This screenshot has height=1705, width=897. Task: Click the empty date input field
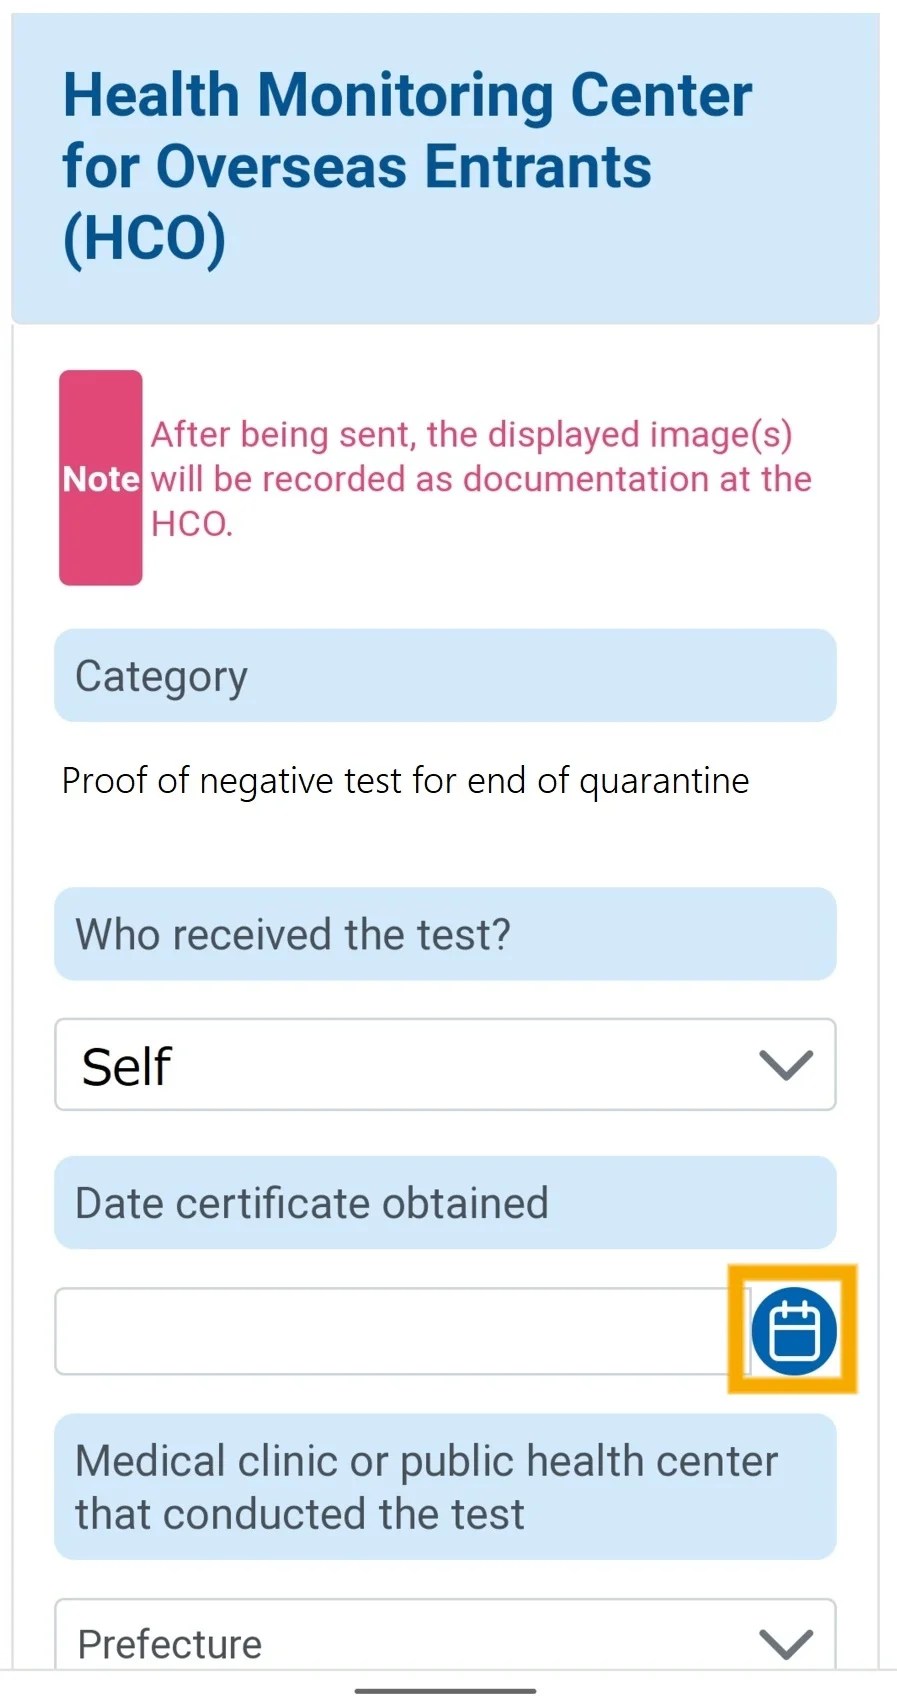(400, 1331)
